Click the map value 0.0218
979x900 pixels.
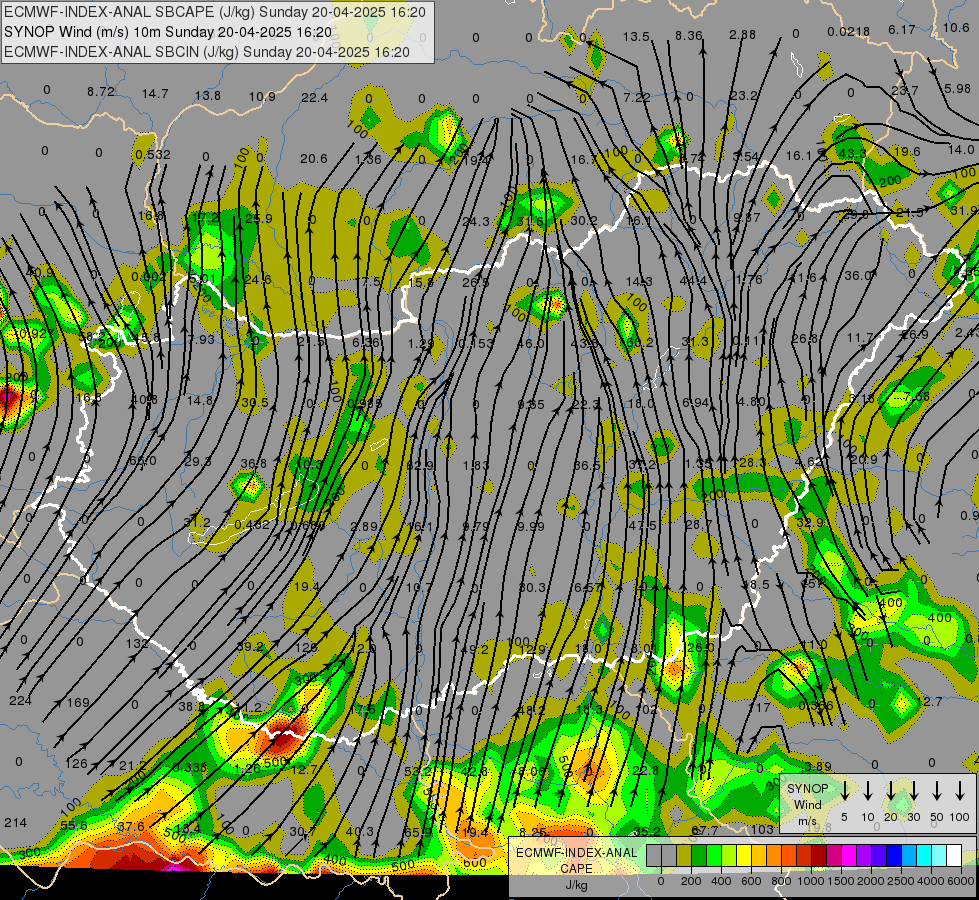848,32
